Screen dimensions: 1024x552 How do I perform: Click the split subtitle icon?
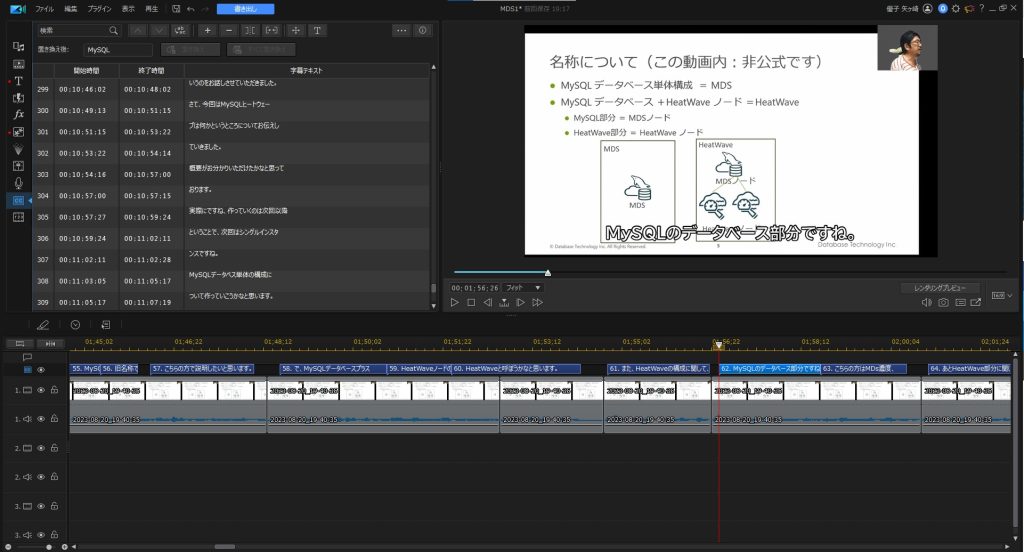coord(250,31)
